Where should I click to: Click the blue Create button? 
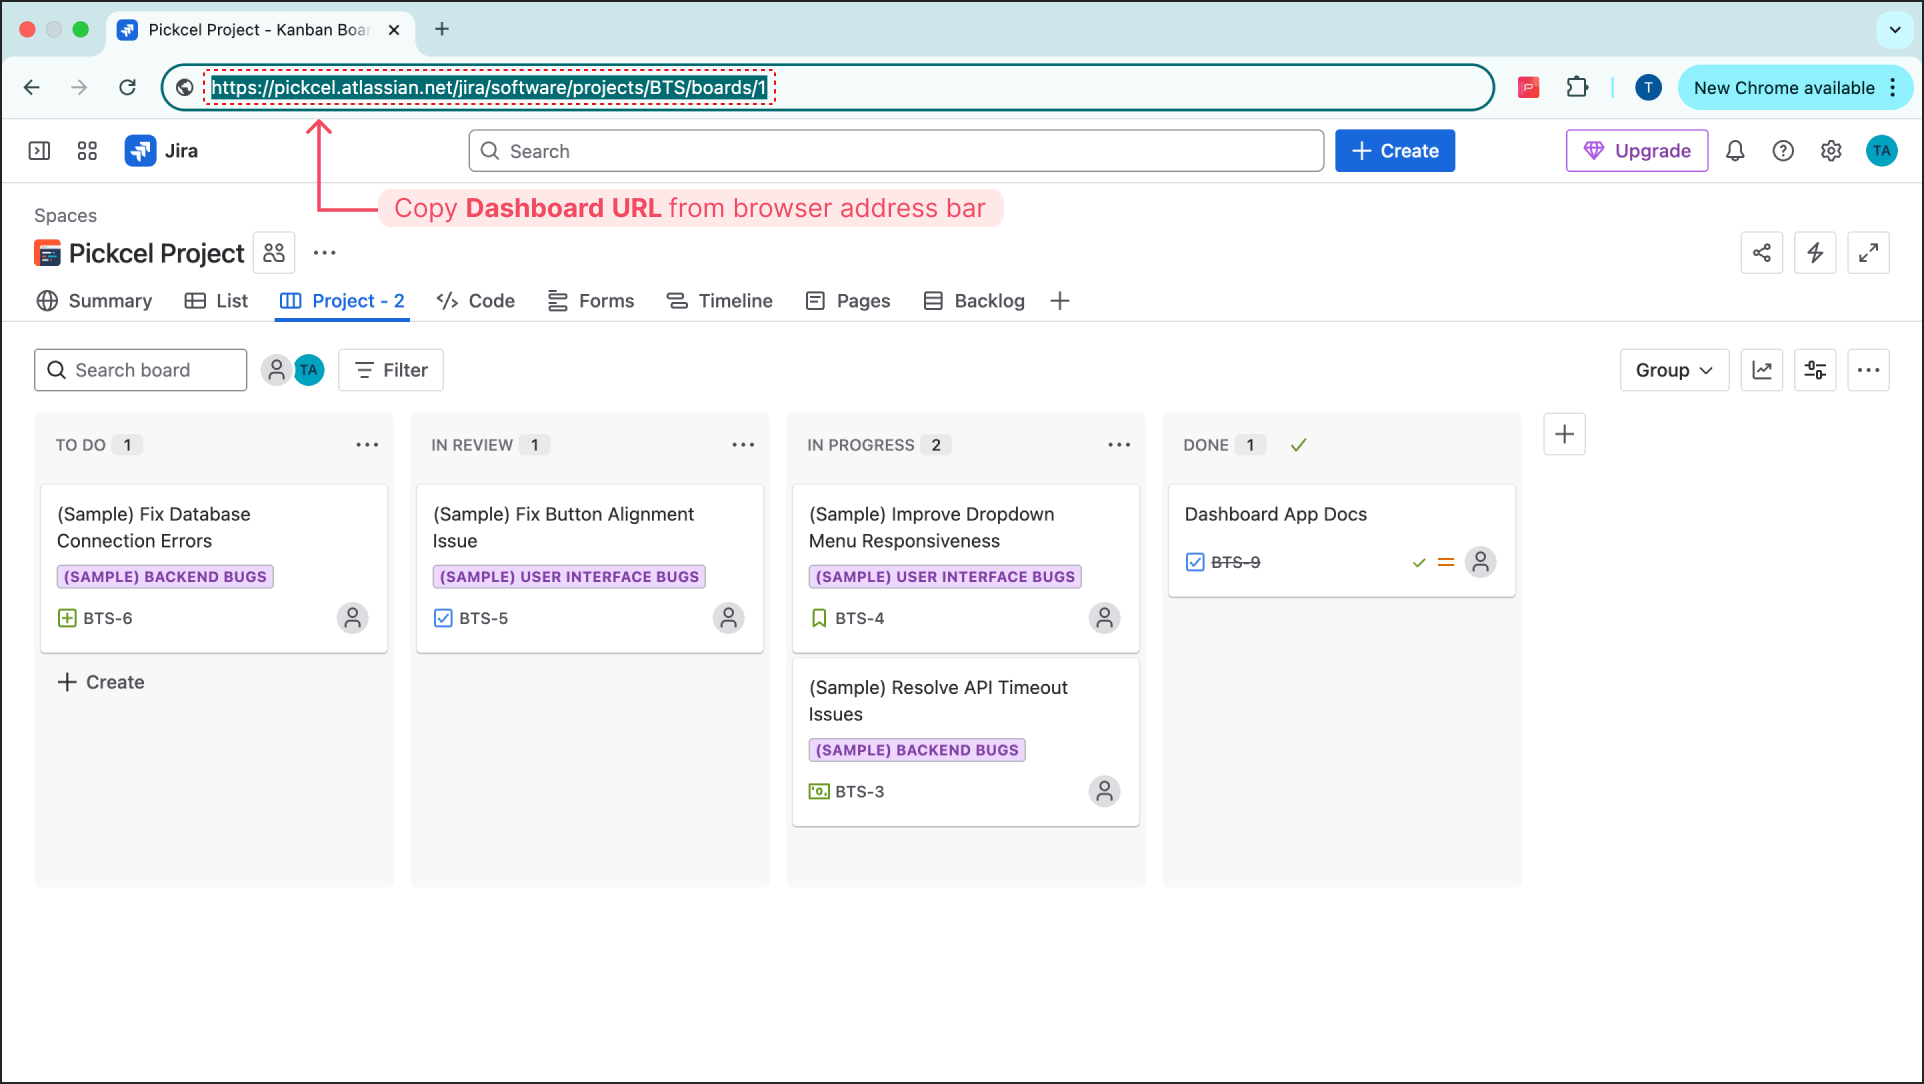coord(1394,150)
